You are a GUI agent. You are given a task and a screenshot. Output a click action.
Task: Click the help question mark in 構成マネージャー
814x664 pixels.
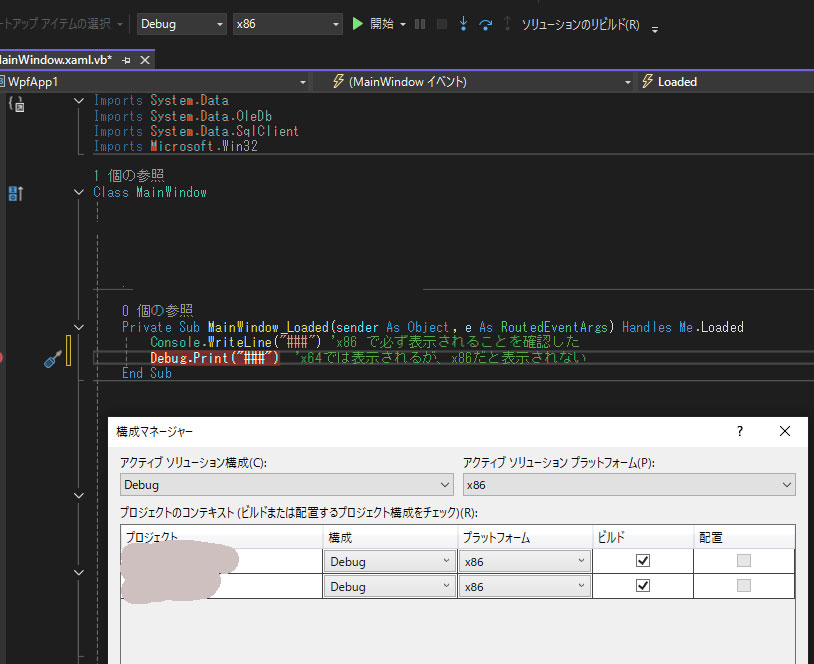[x=739, y=431]
